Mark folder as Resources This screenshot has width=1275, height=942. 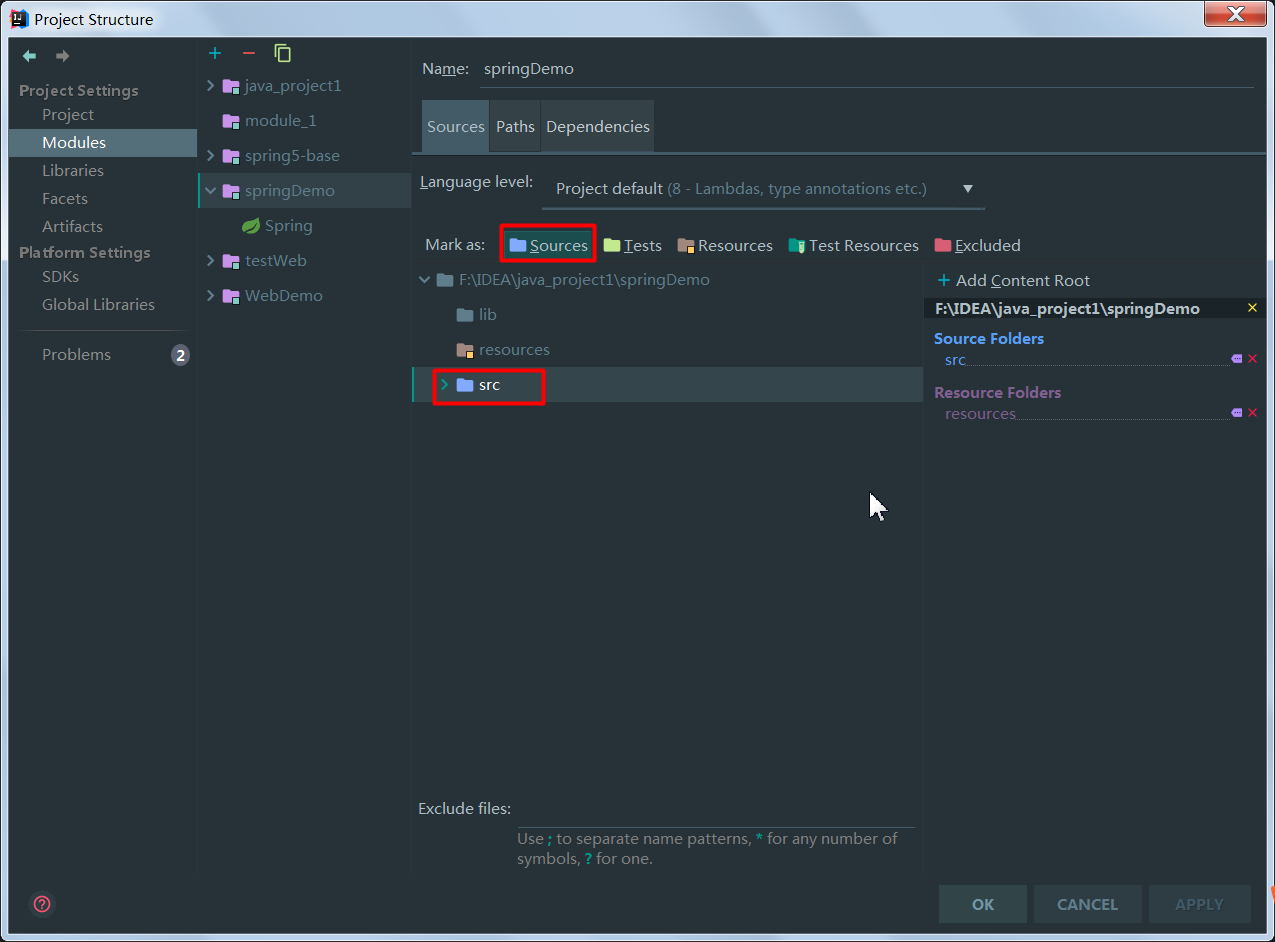(x=725, y=245)
